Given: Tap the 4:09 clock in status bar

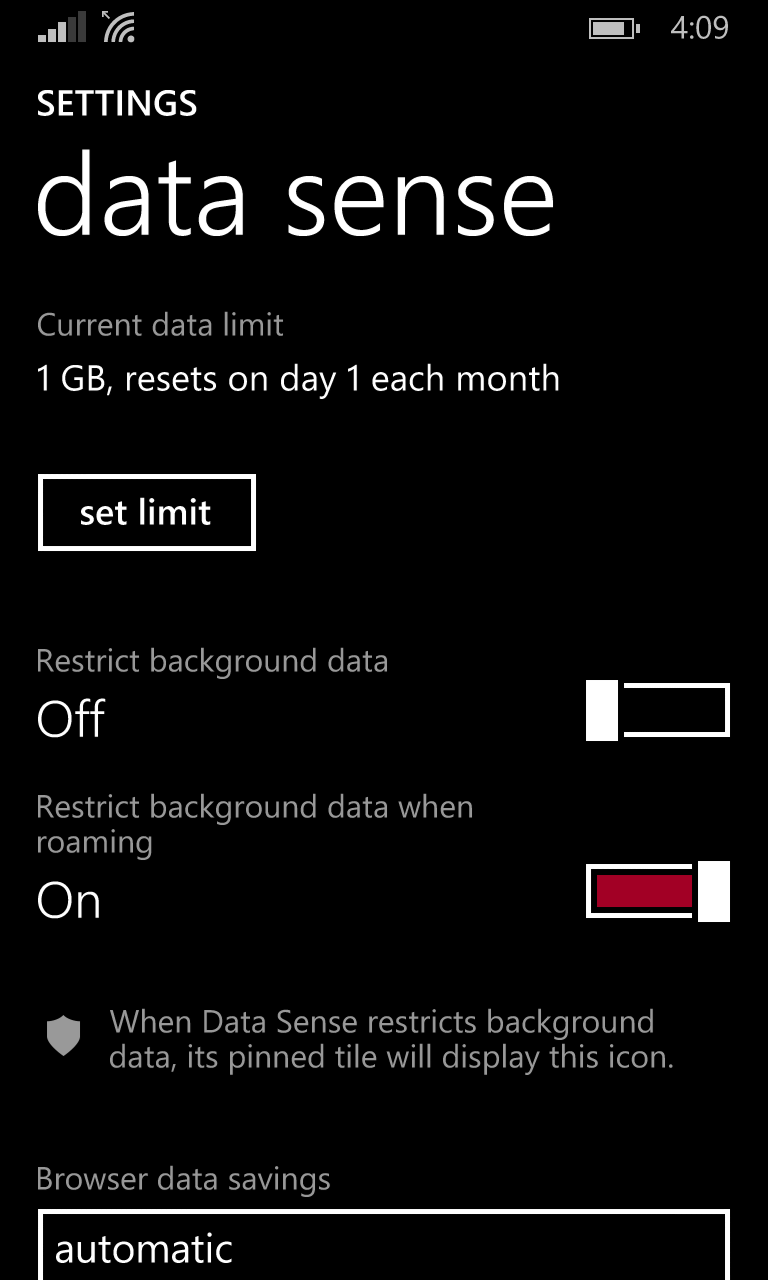Looking at the screenshot, I should click(x=699, y=28).
